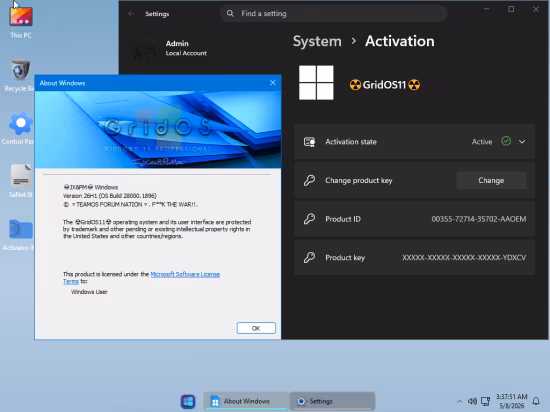Open the Start button on the taskbar

(188, 401)
